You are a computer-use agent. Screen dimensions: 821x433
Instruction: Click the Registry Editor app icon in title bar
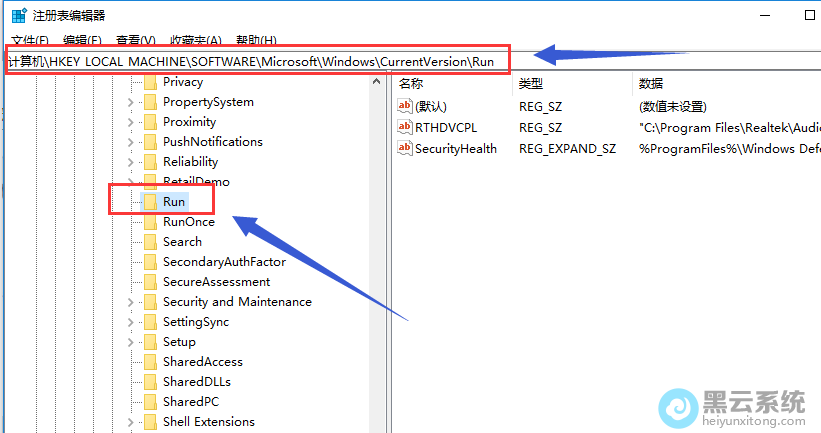(19, 15)
